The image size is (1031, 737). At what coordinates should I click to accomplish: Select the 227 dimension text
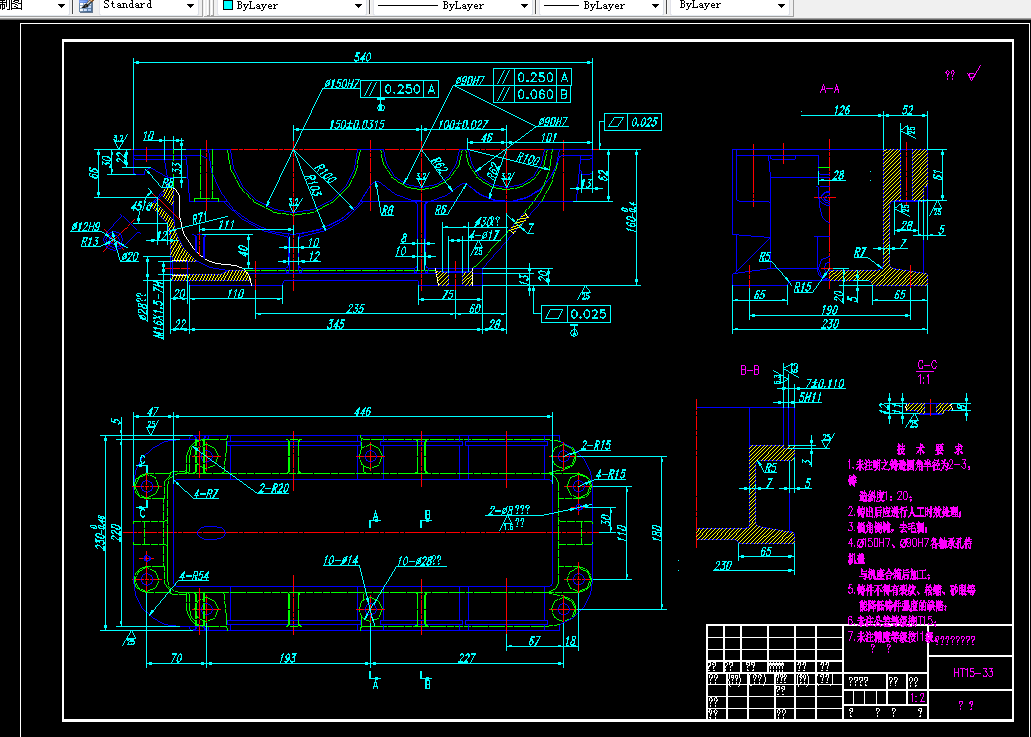point(467,657)
